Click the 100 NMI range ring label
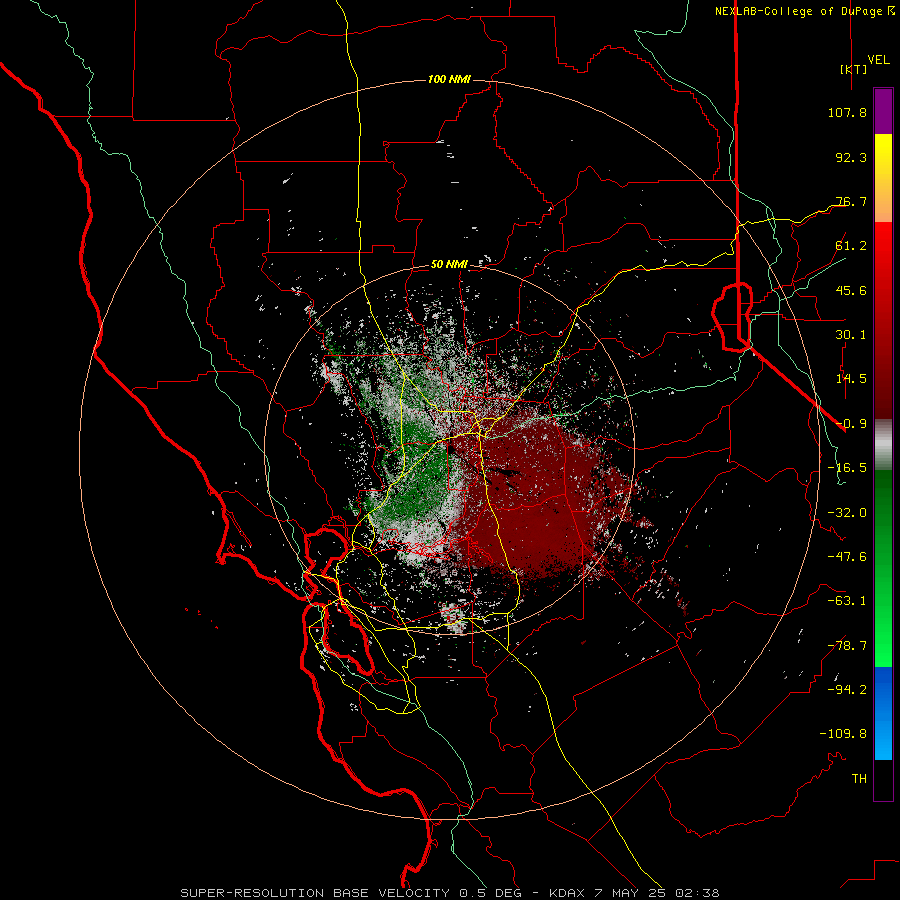This screenshot has height=900, width=900. coord(449,79)
